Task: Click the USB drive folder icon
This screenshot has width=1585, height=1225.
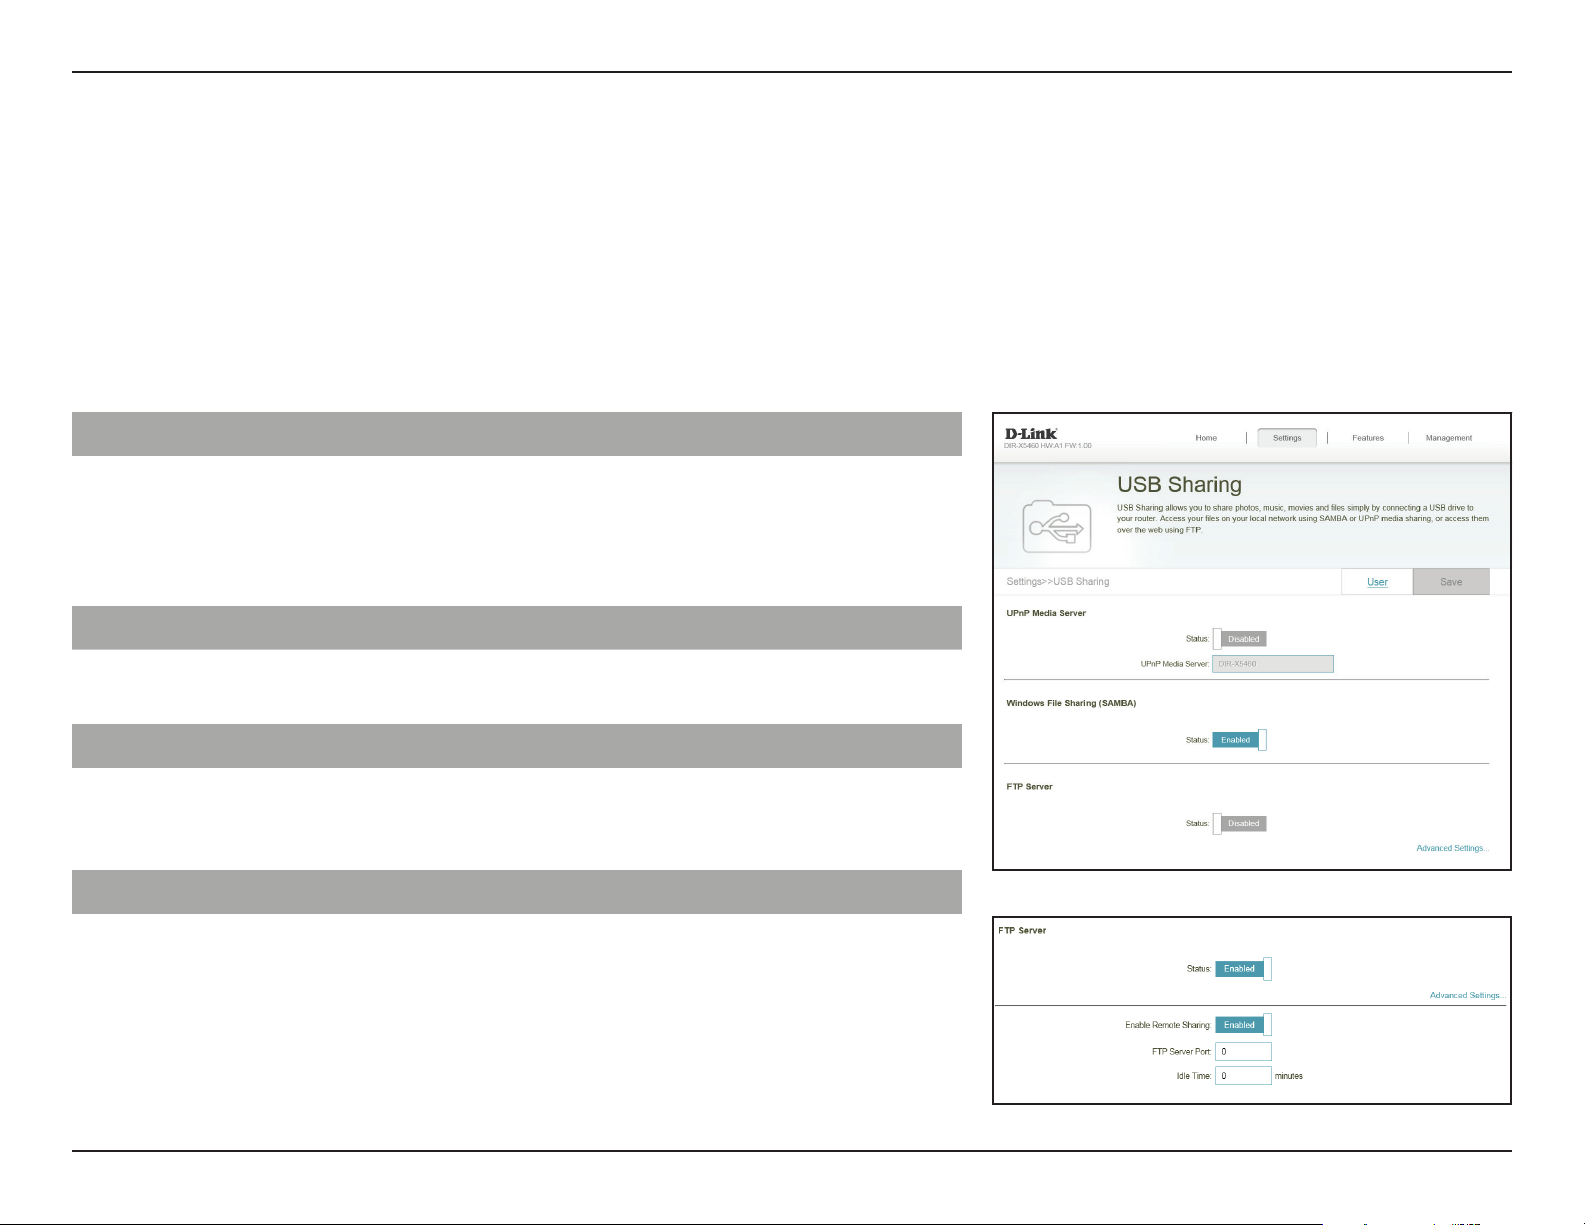Action: click(1056, 526)
